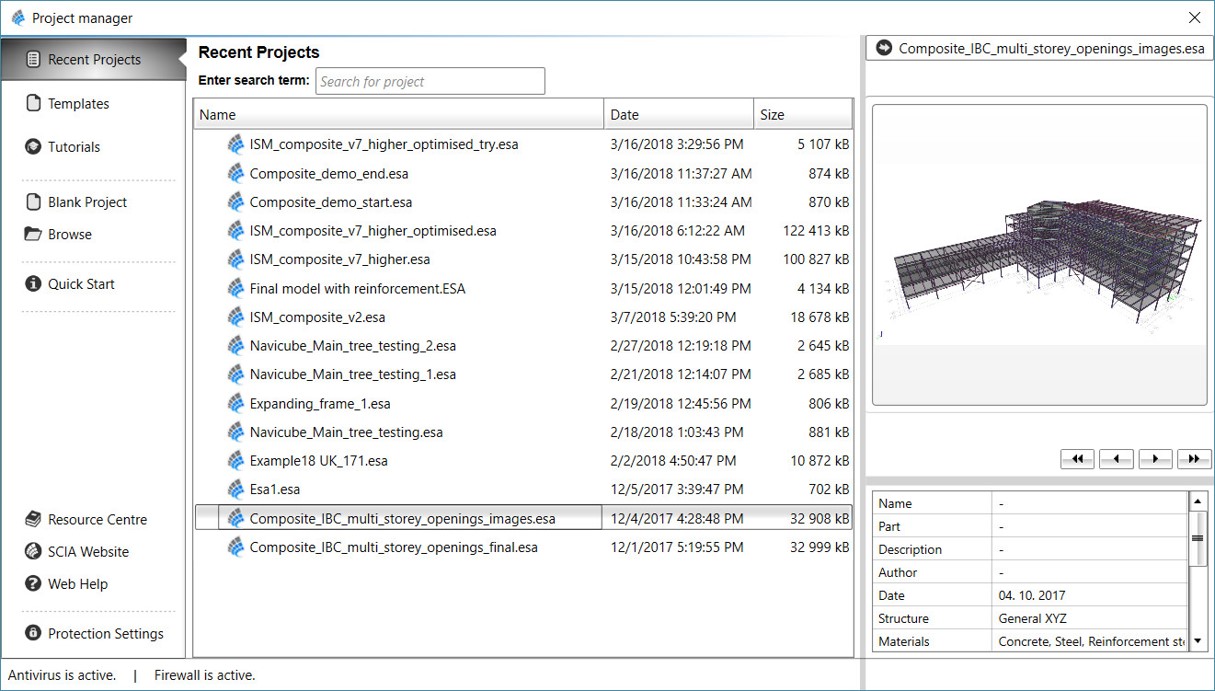This screenshot has width=1215, height=691.
Task: Open the Resource Centre link
Action: click(x=97, y=520)
